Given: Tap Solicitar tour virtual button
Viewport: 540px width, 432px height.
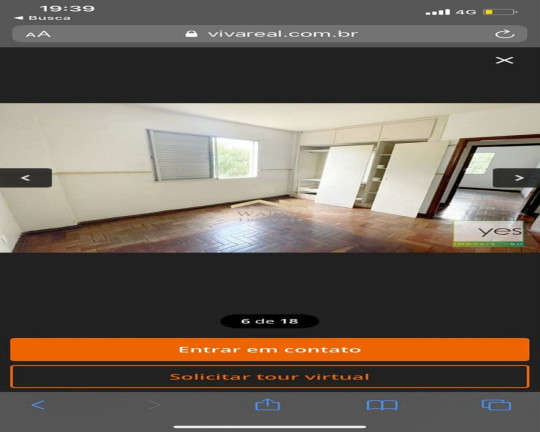Looking at the screenshot, I should pyautogui.click(x=270, y=377).
